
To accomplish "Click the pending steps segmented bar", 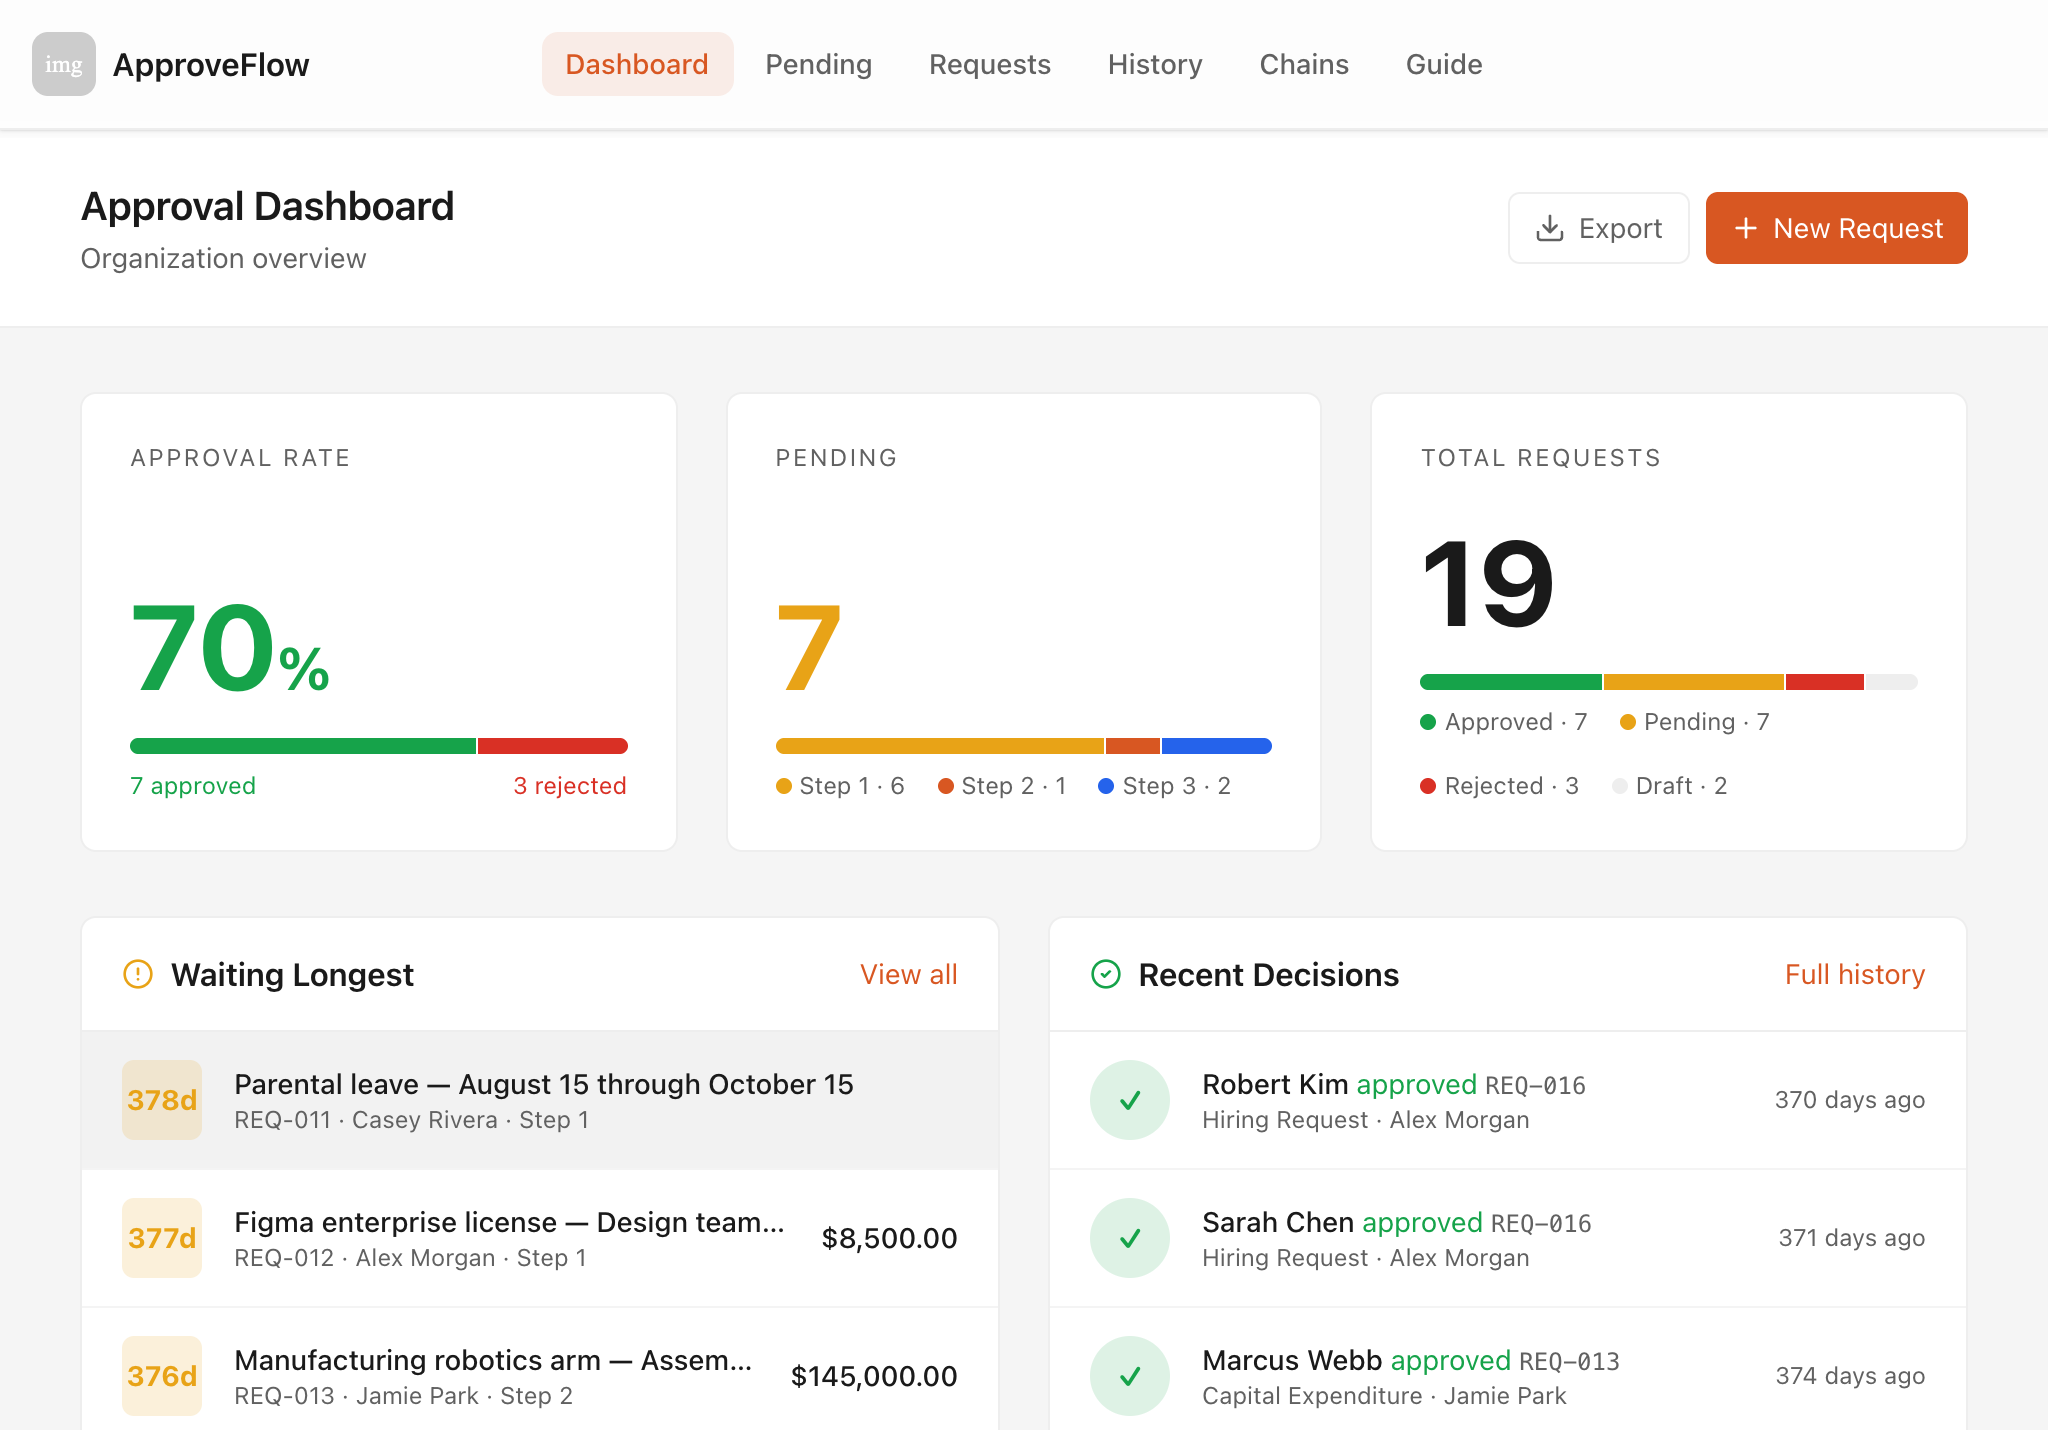I will pyautogui.click(x=1024, y=746).
